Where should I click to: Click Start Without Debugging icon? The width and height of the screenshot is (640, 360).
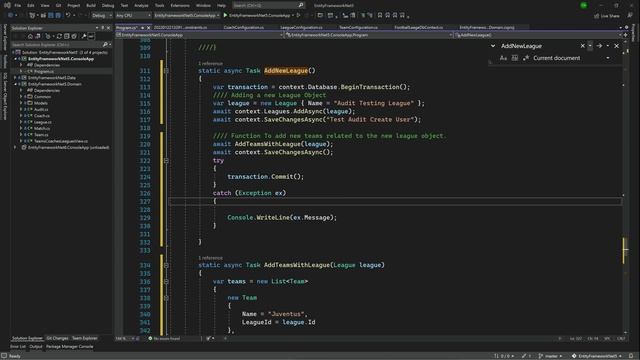[x=298, y=15]
